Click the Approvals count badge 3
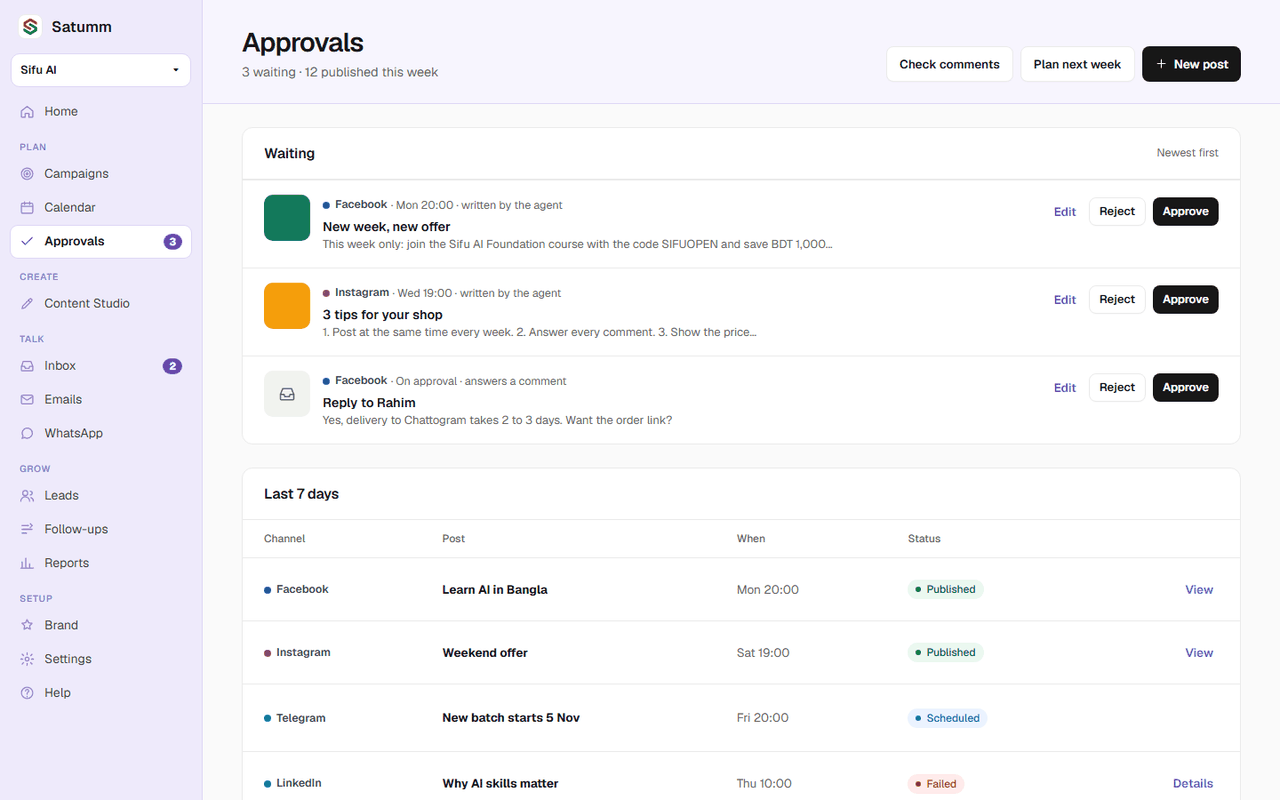Viewport: 1280px width, 800px height. point(172,242)
